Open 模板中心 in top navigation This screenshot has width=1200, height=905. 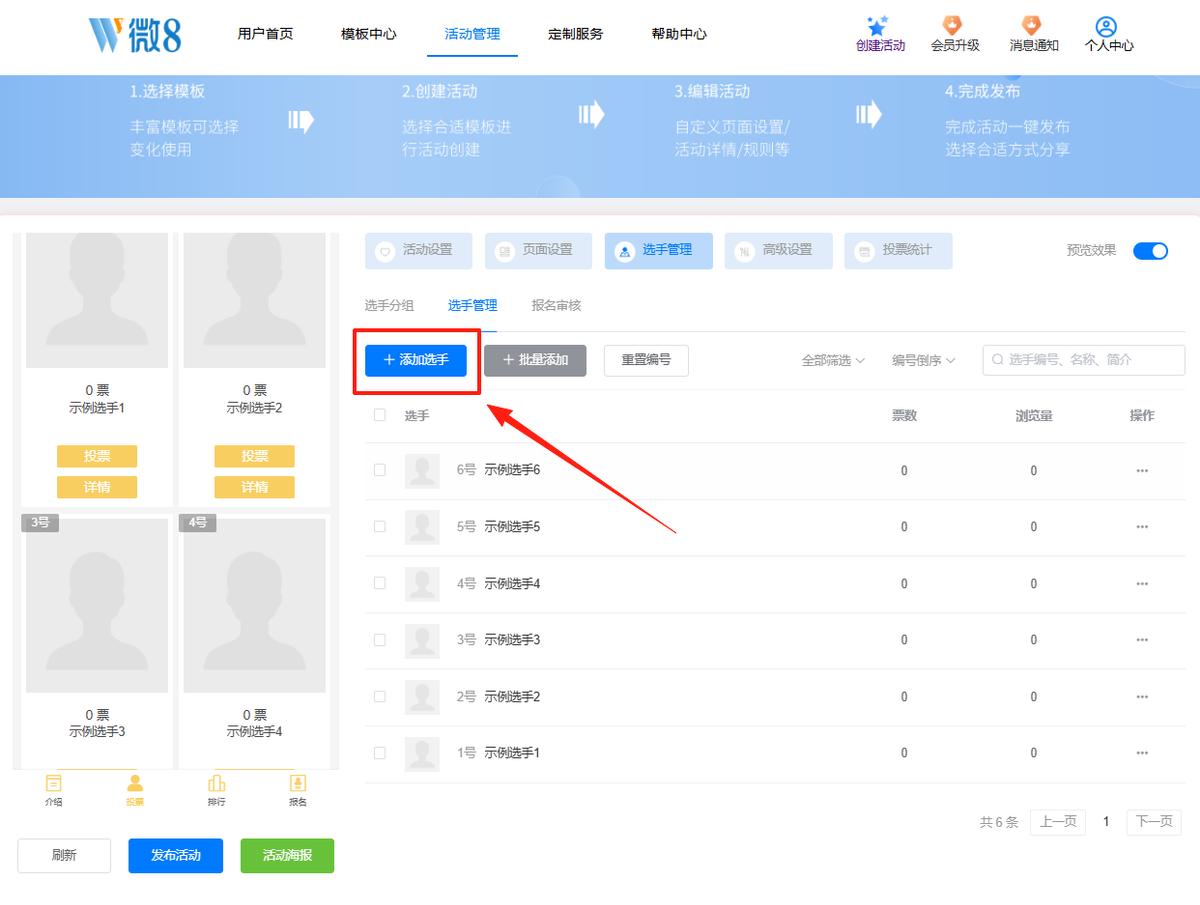point(368,34)
